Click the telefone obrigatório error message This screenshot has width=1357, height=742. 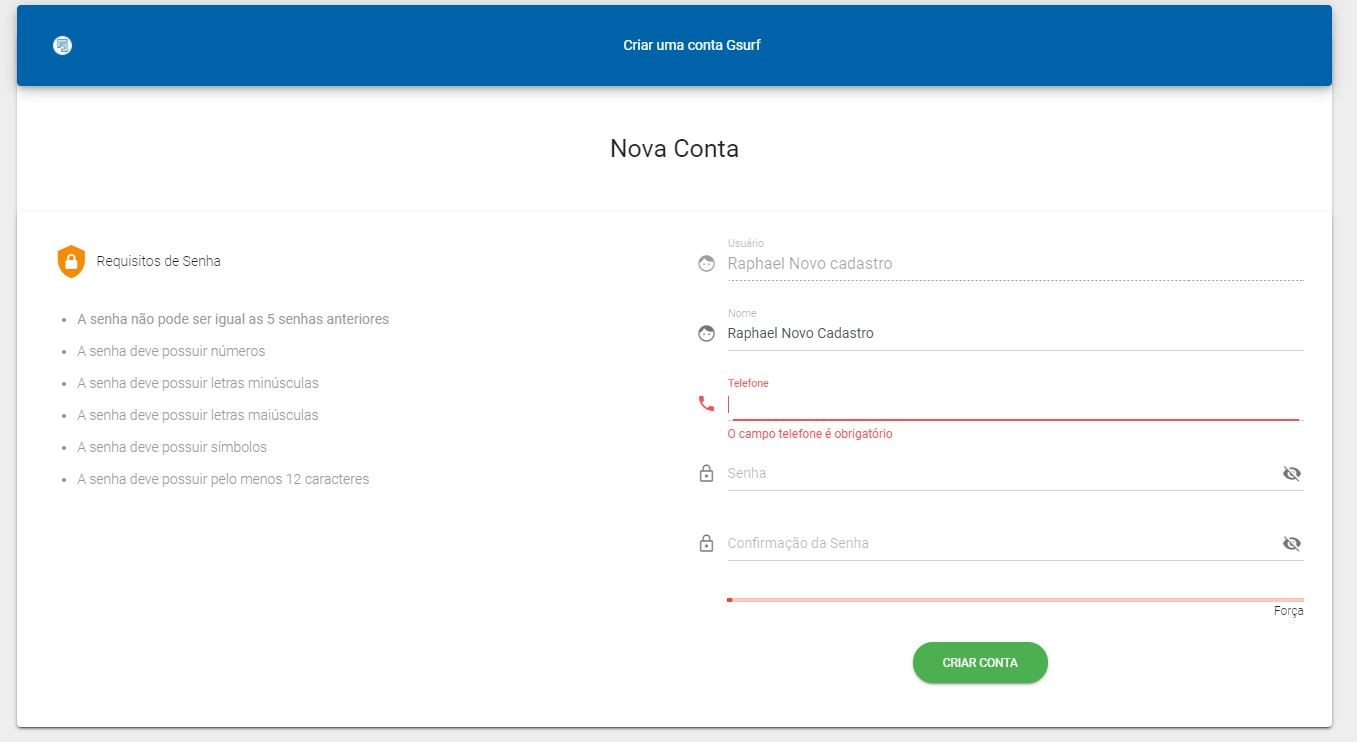point(810,434)
